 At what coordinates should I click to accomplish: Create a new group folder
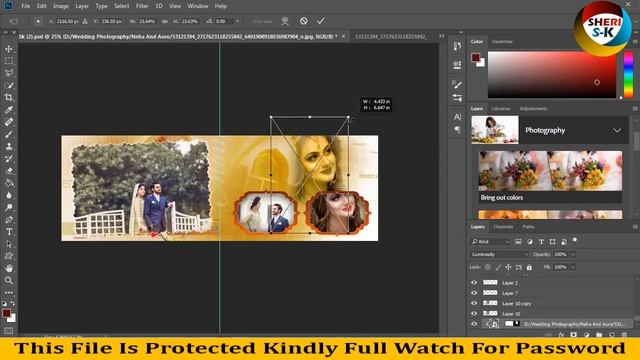599,335
